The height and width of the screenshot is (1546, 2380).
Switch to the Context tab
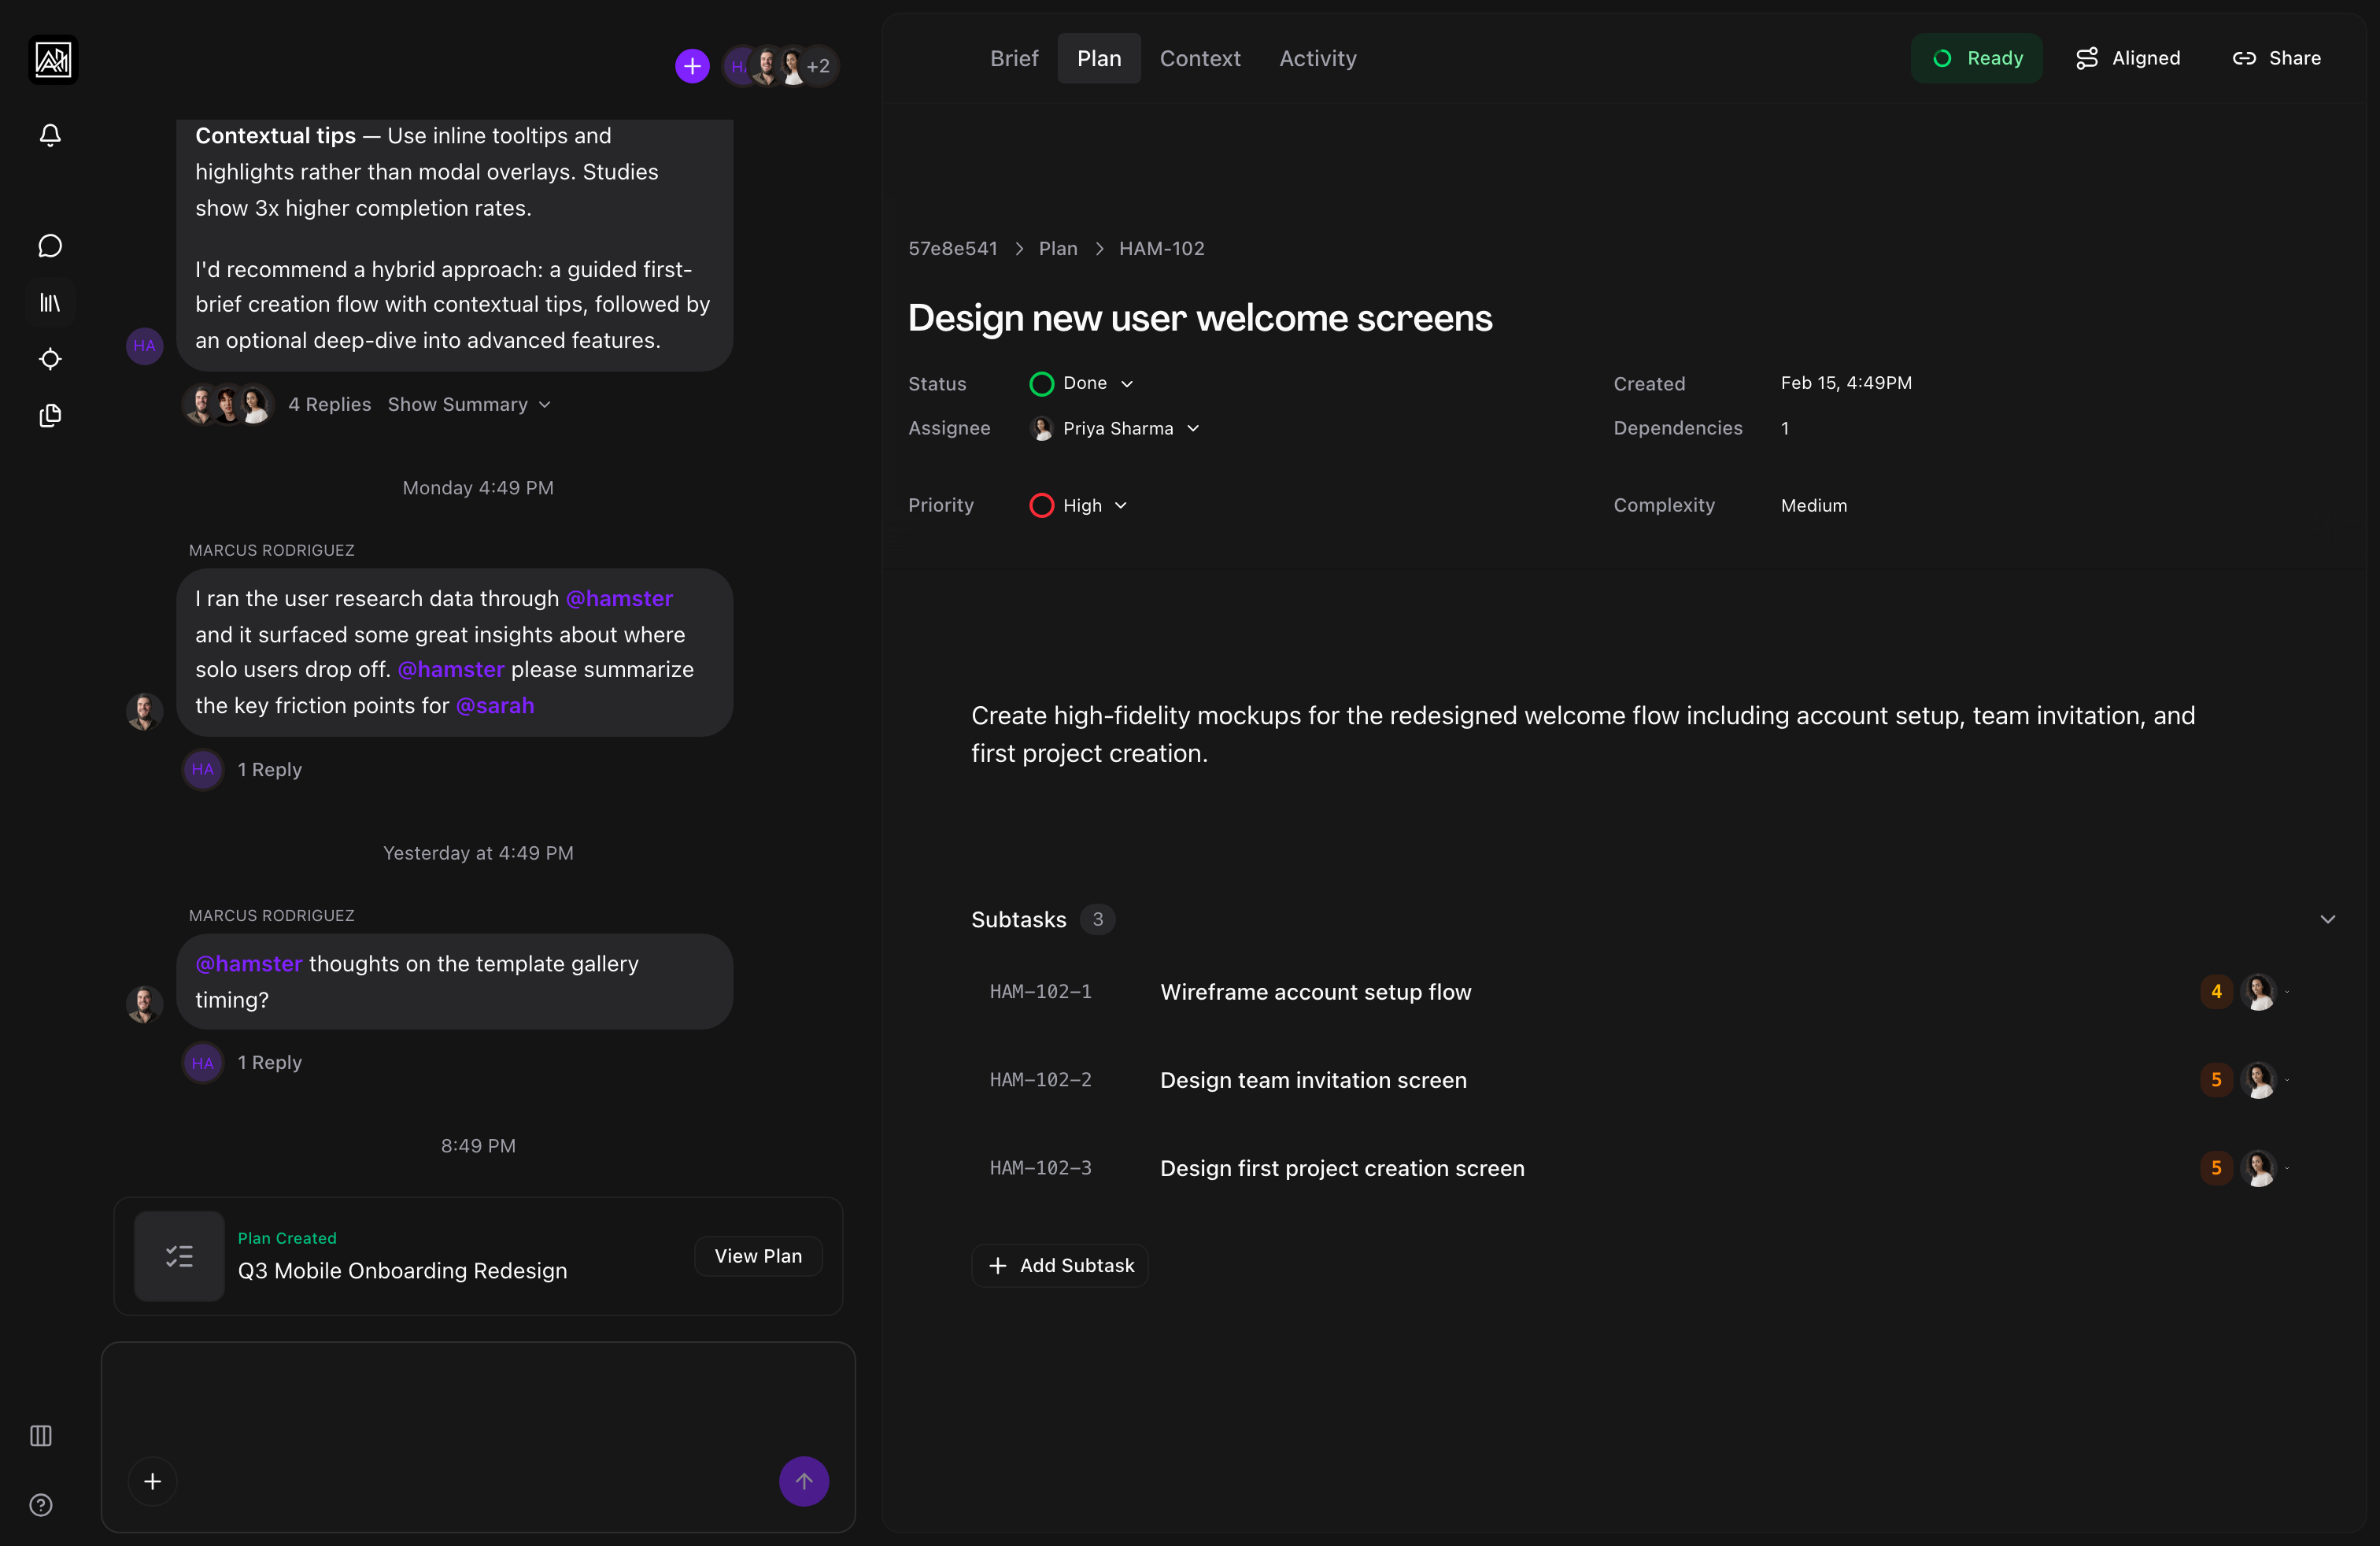(x=1199, y=58)
